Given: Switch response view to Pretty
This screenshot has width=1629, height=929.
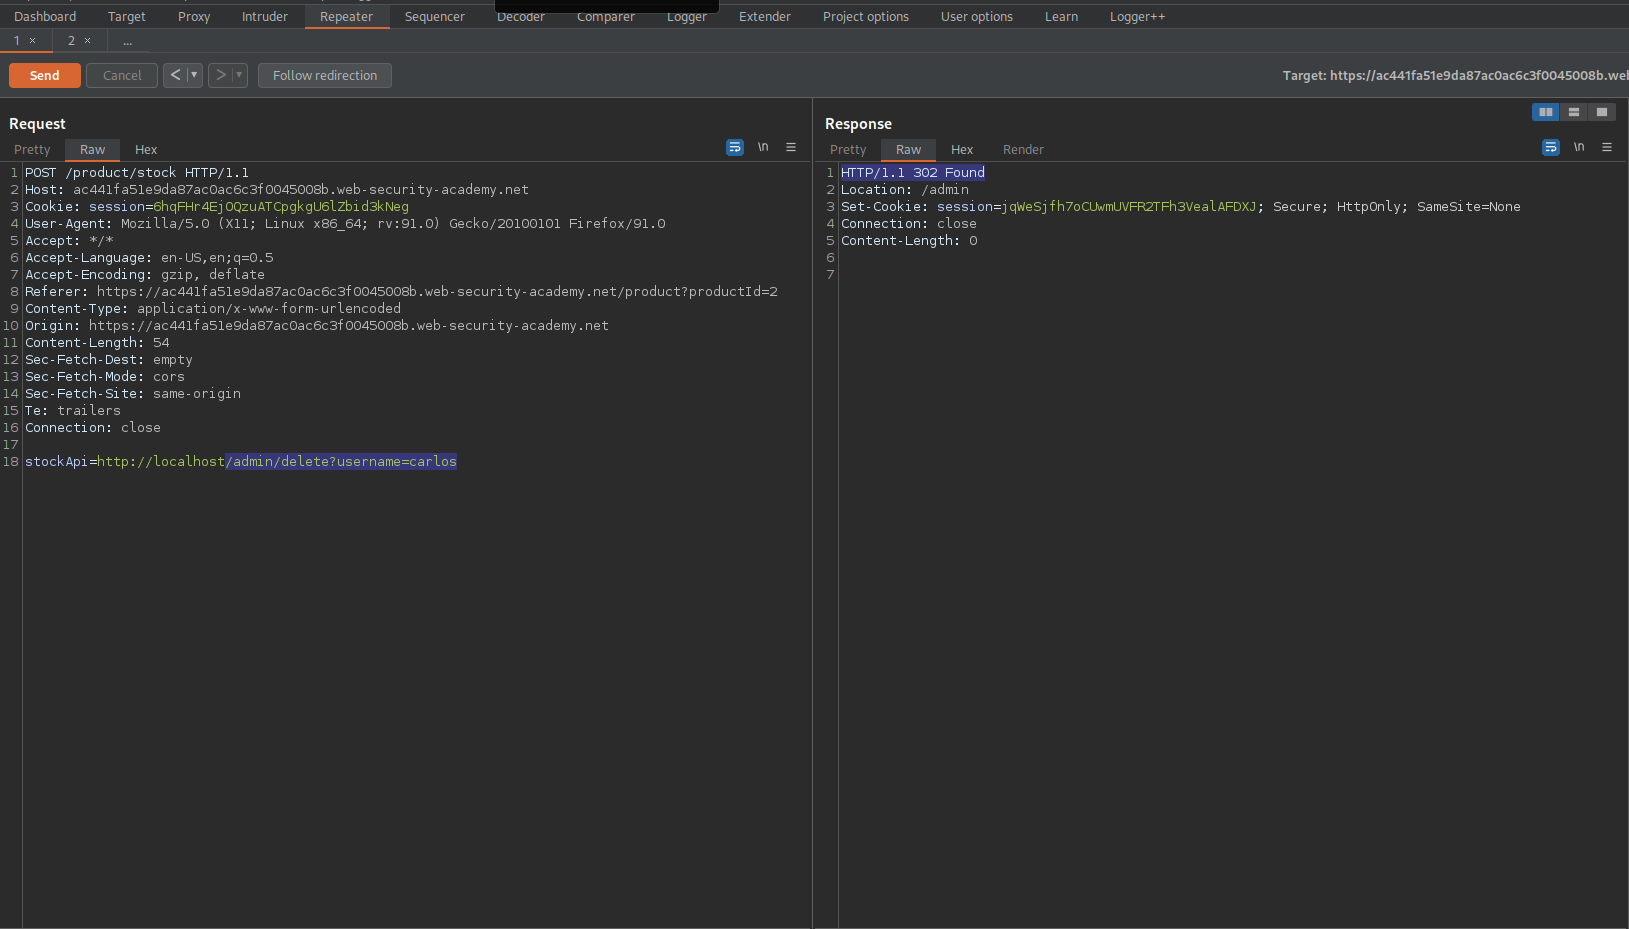Looking at the screenshot, I should point(848,150).
